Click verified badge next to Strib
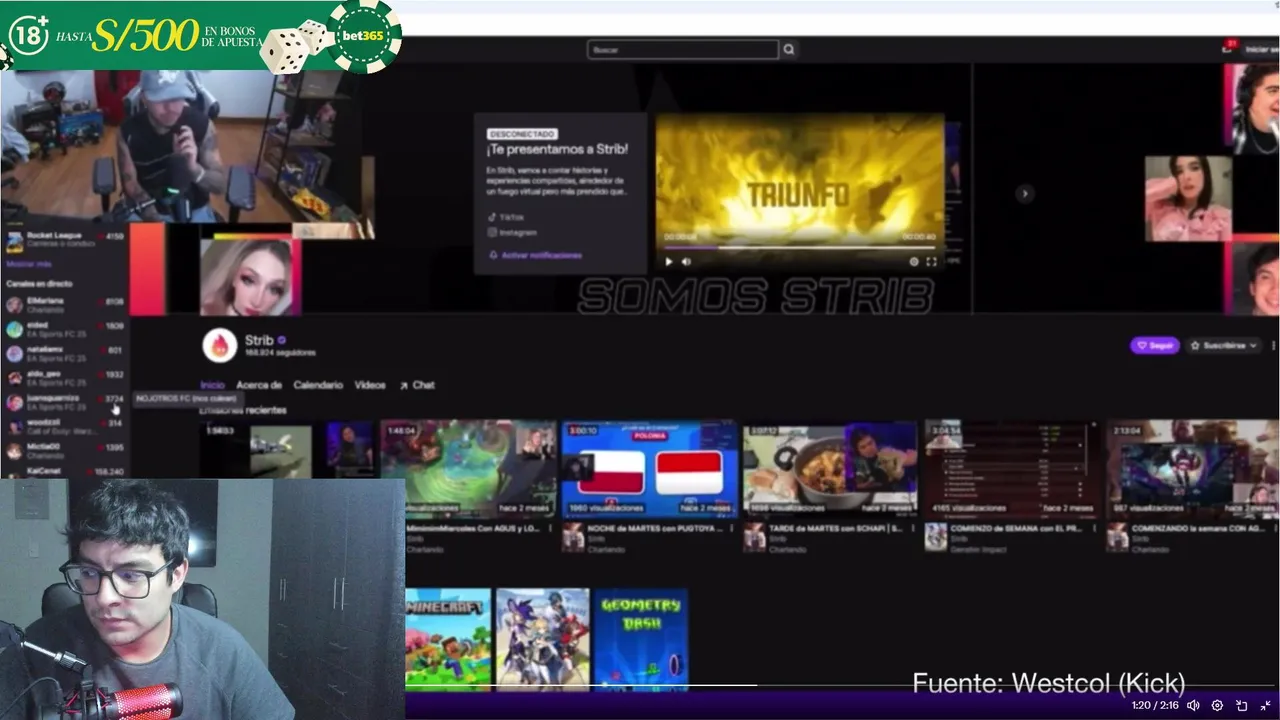Viewport: 1280px width, 720px height. [281, 340]
